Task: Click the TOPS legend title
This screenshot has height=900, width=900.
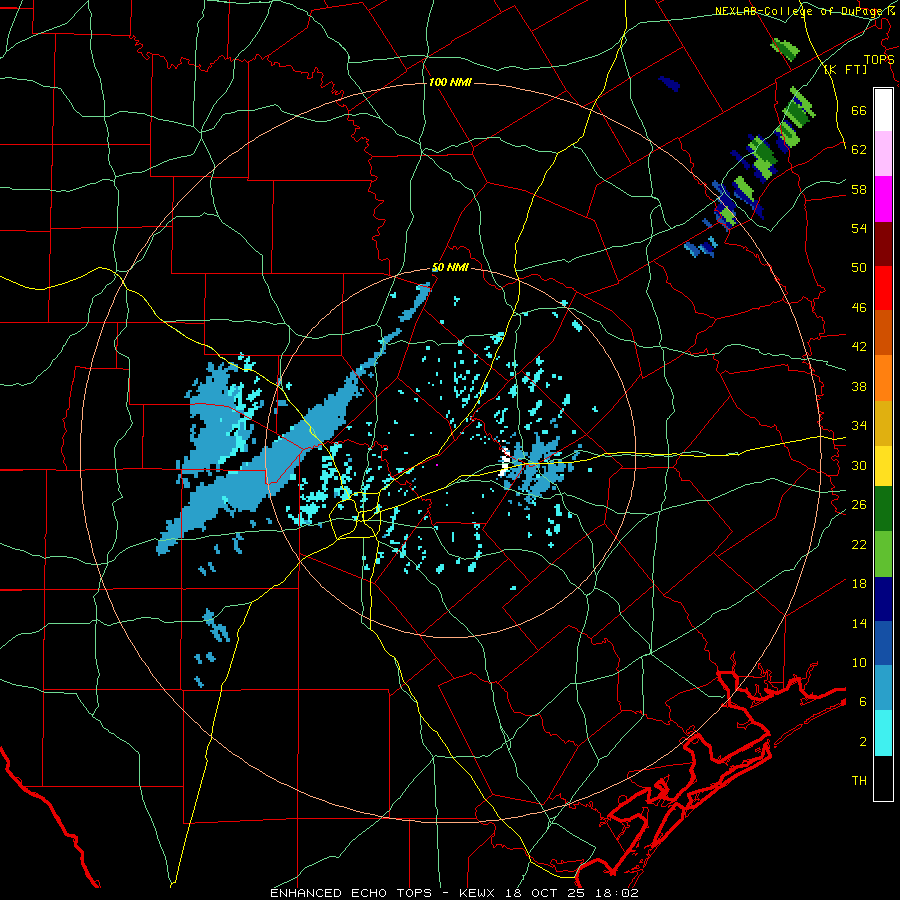Action: (x=879, y=59)
